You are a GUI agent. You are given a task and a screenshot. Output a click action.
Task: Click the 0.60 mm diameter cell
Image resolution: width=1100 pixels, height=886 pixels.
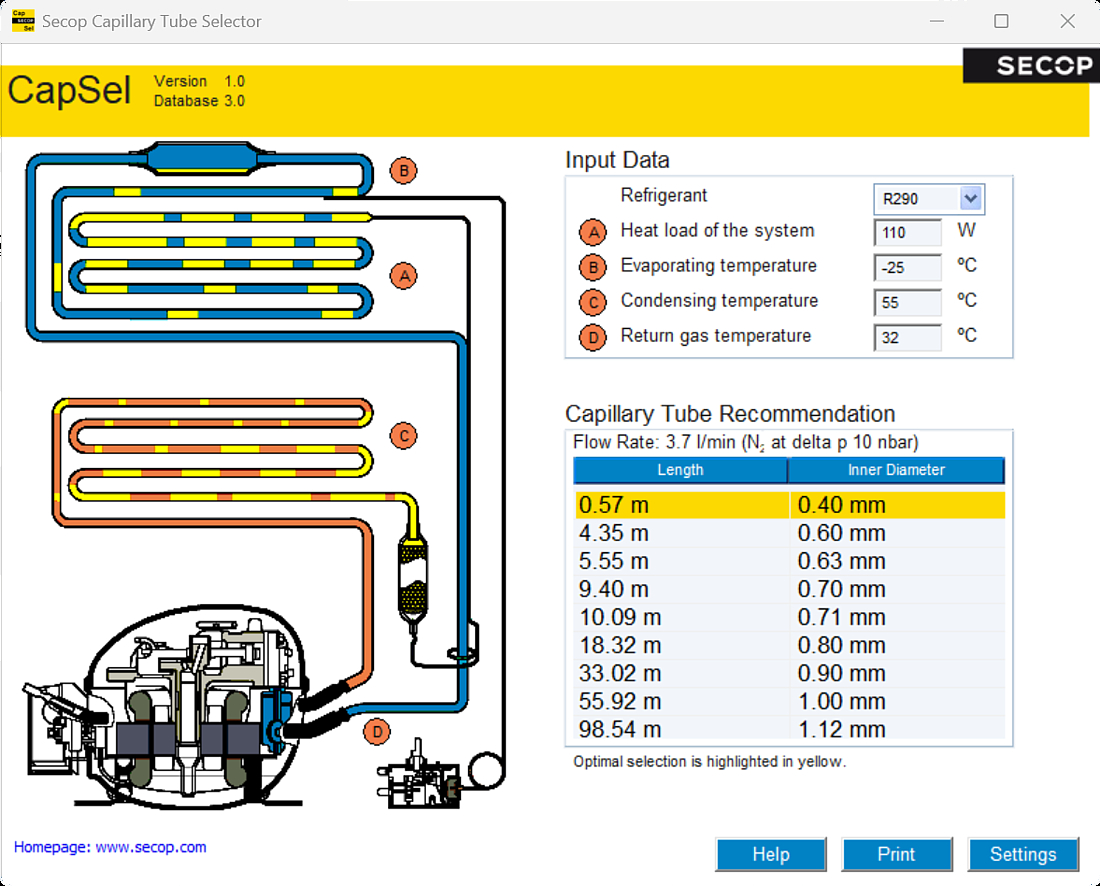(x=898, y=533)
